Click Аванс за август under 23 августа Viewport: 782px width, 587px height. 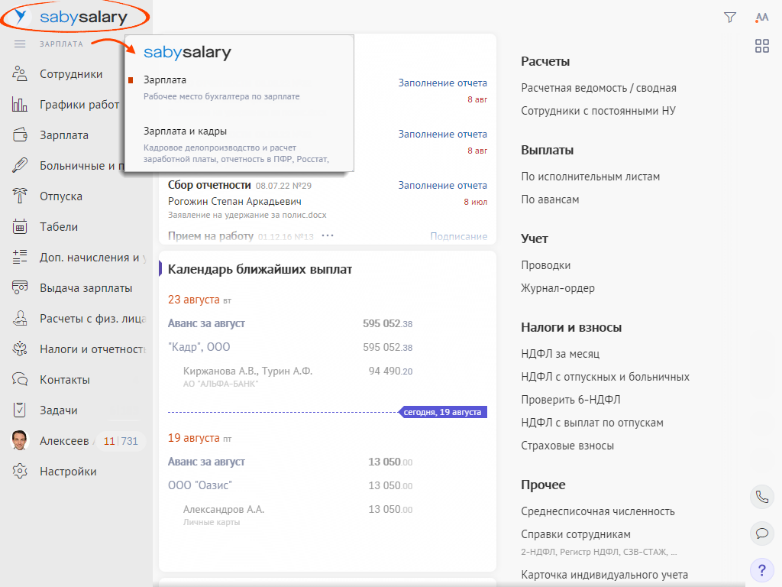pyautogui.click(x=206, y=323)
